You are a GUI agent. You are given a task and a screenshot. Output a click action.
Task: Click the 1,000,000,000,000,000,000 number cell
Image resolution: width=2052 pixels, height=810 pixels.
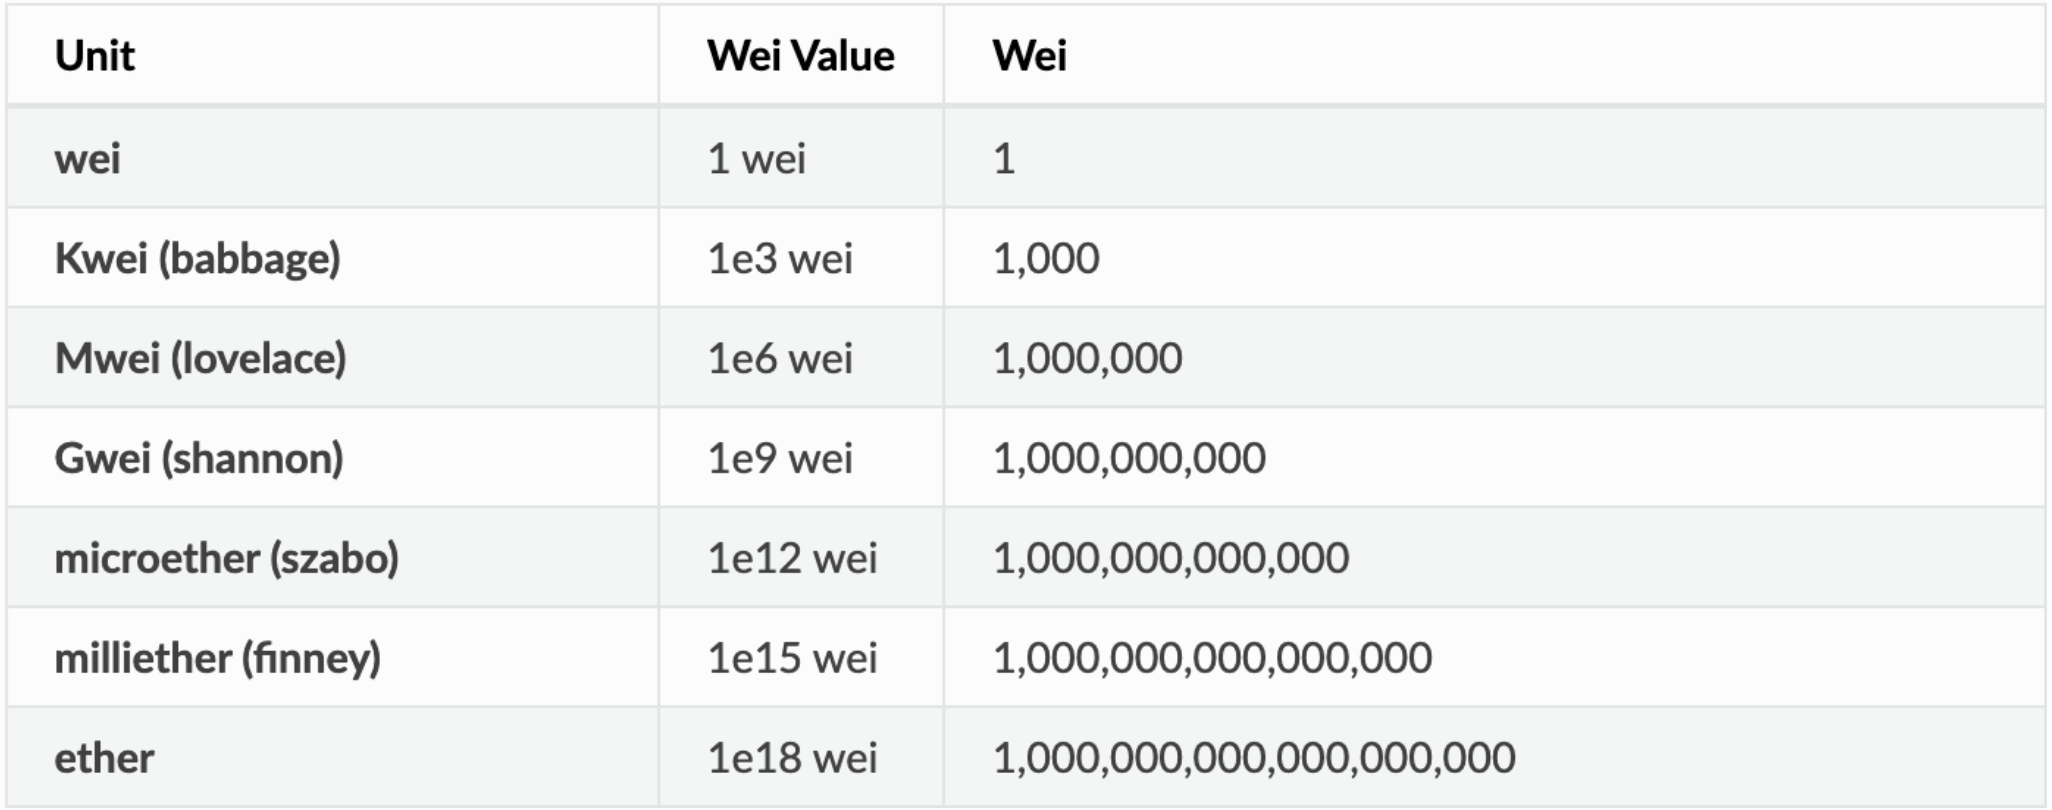point(1254,758)
